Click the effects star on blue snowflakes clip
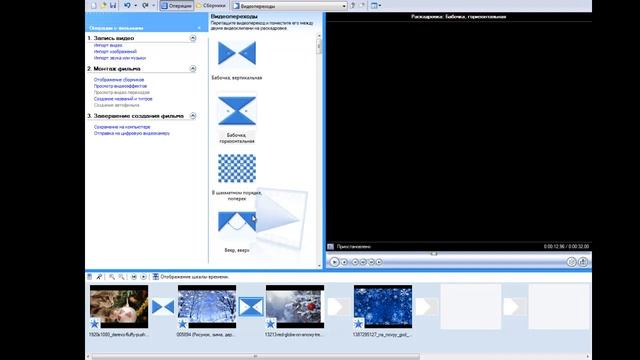The width and height of the screenshot is (640, 360). pyautogui.click(x=359, y=324)
